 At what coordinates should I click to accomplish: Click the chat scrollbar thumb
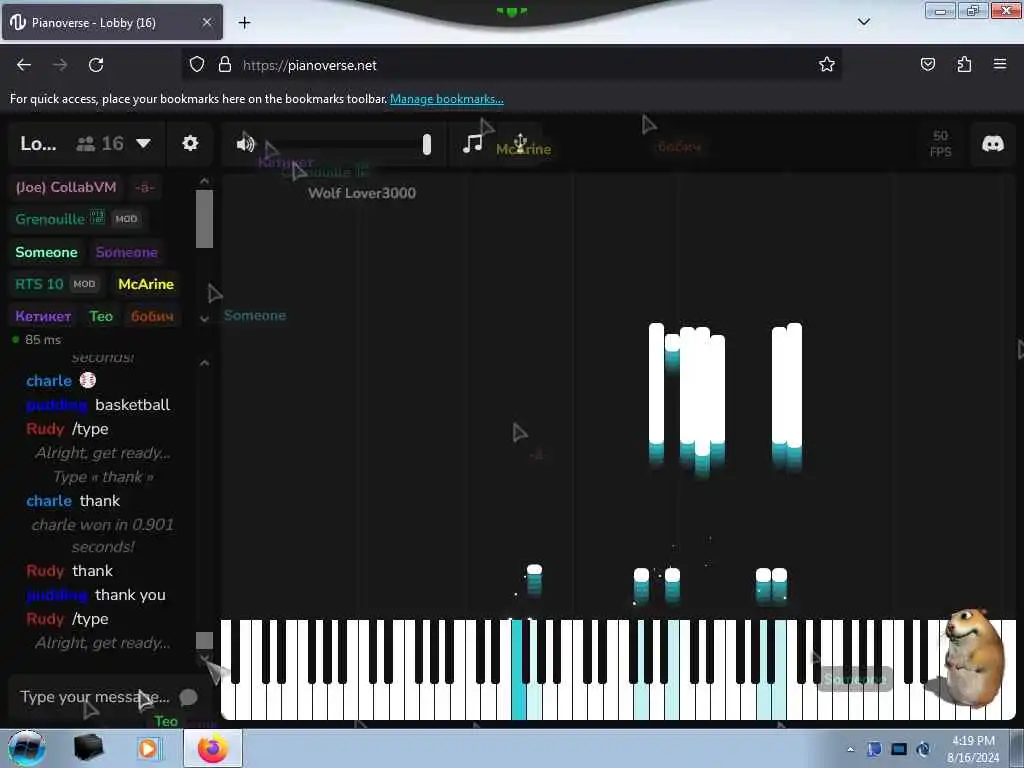click(x=204, y=640)
